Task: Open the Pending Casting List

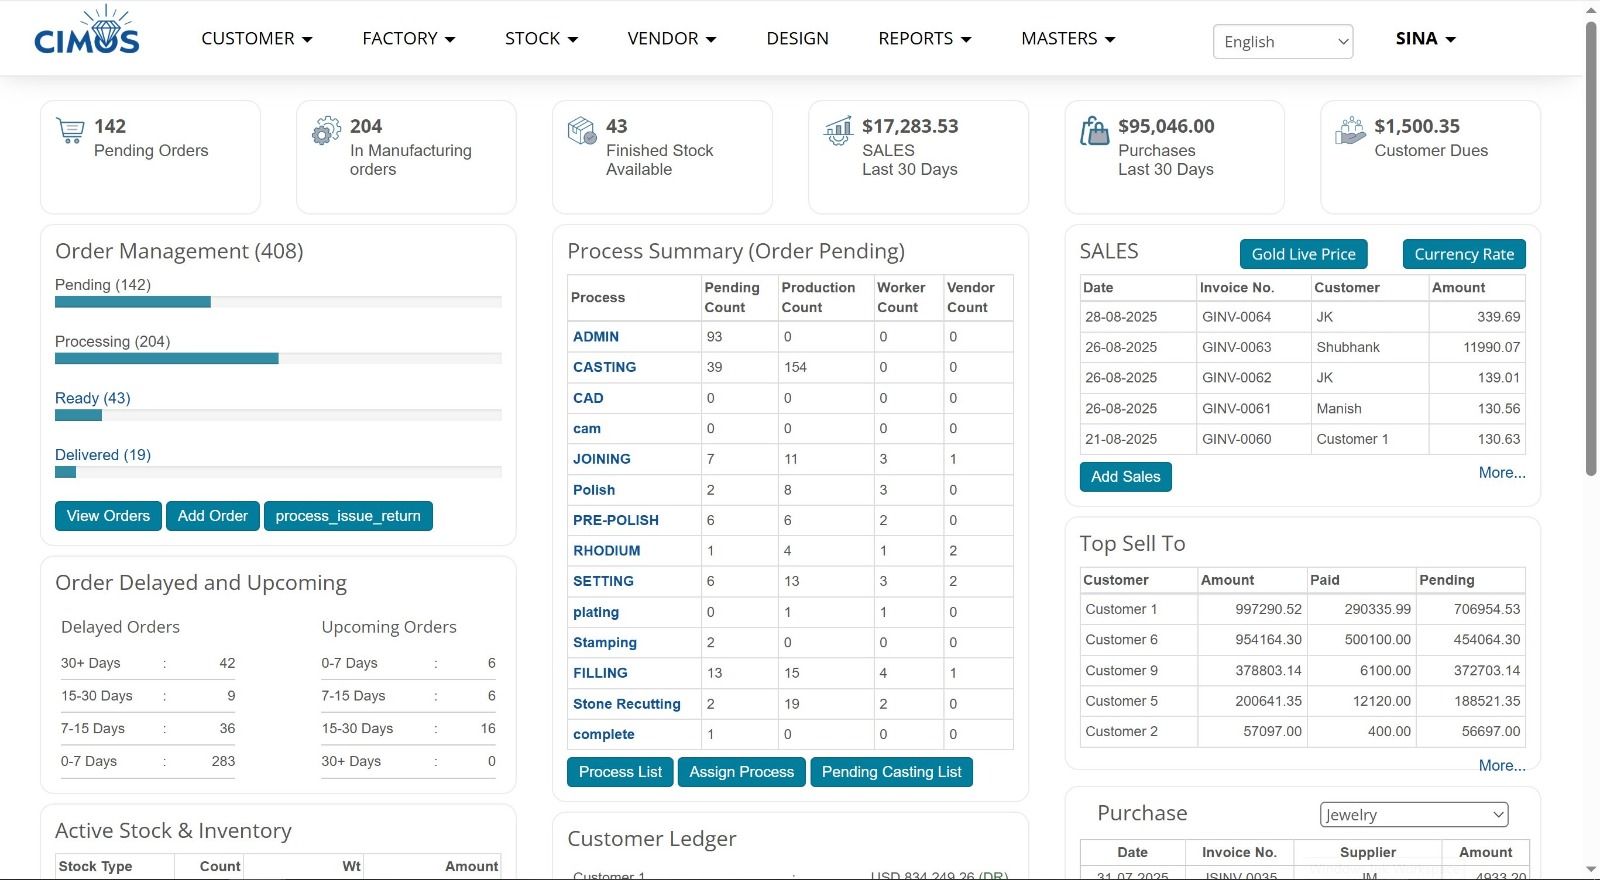Action: click(x=891, y=772)
